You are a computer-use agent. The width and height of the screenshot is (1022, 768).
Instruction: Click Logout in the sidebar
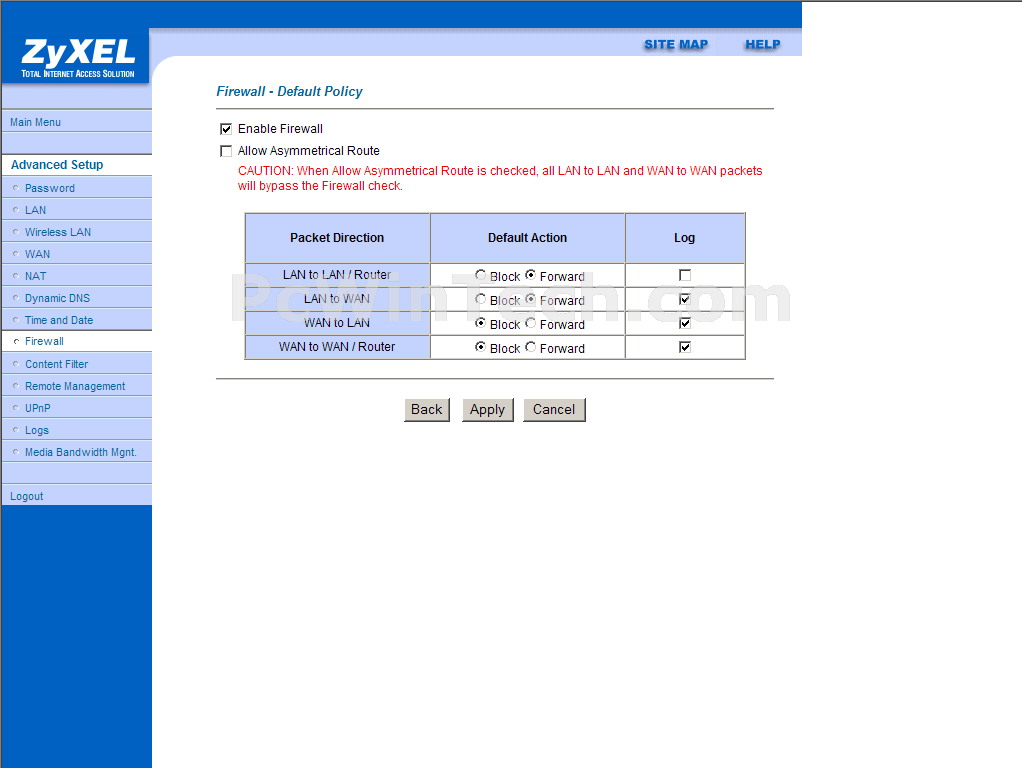click(x=26, y=496)
